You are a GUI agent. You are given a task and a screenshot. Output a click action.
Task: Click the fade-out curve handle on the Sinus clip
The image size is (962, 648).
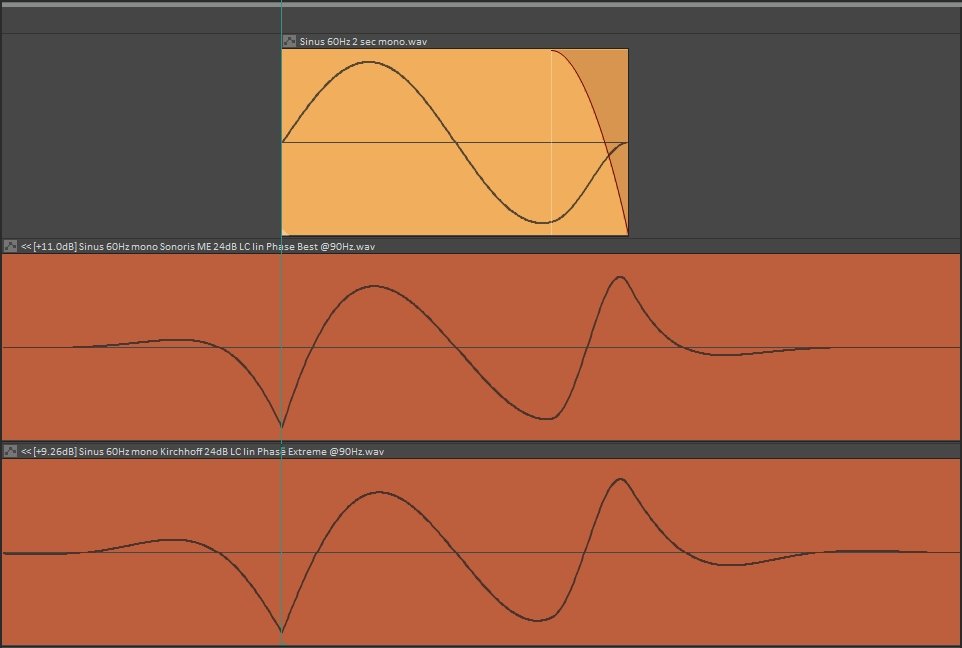pos(553,50)
